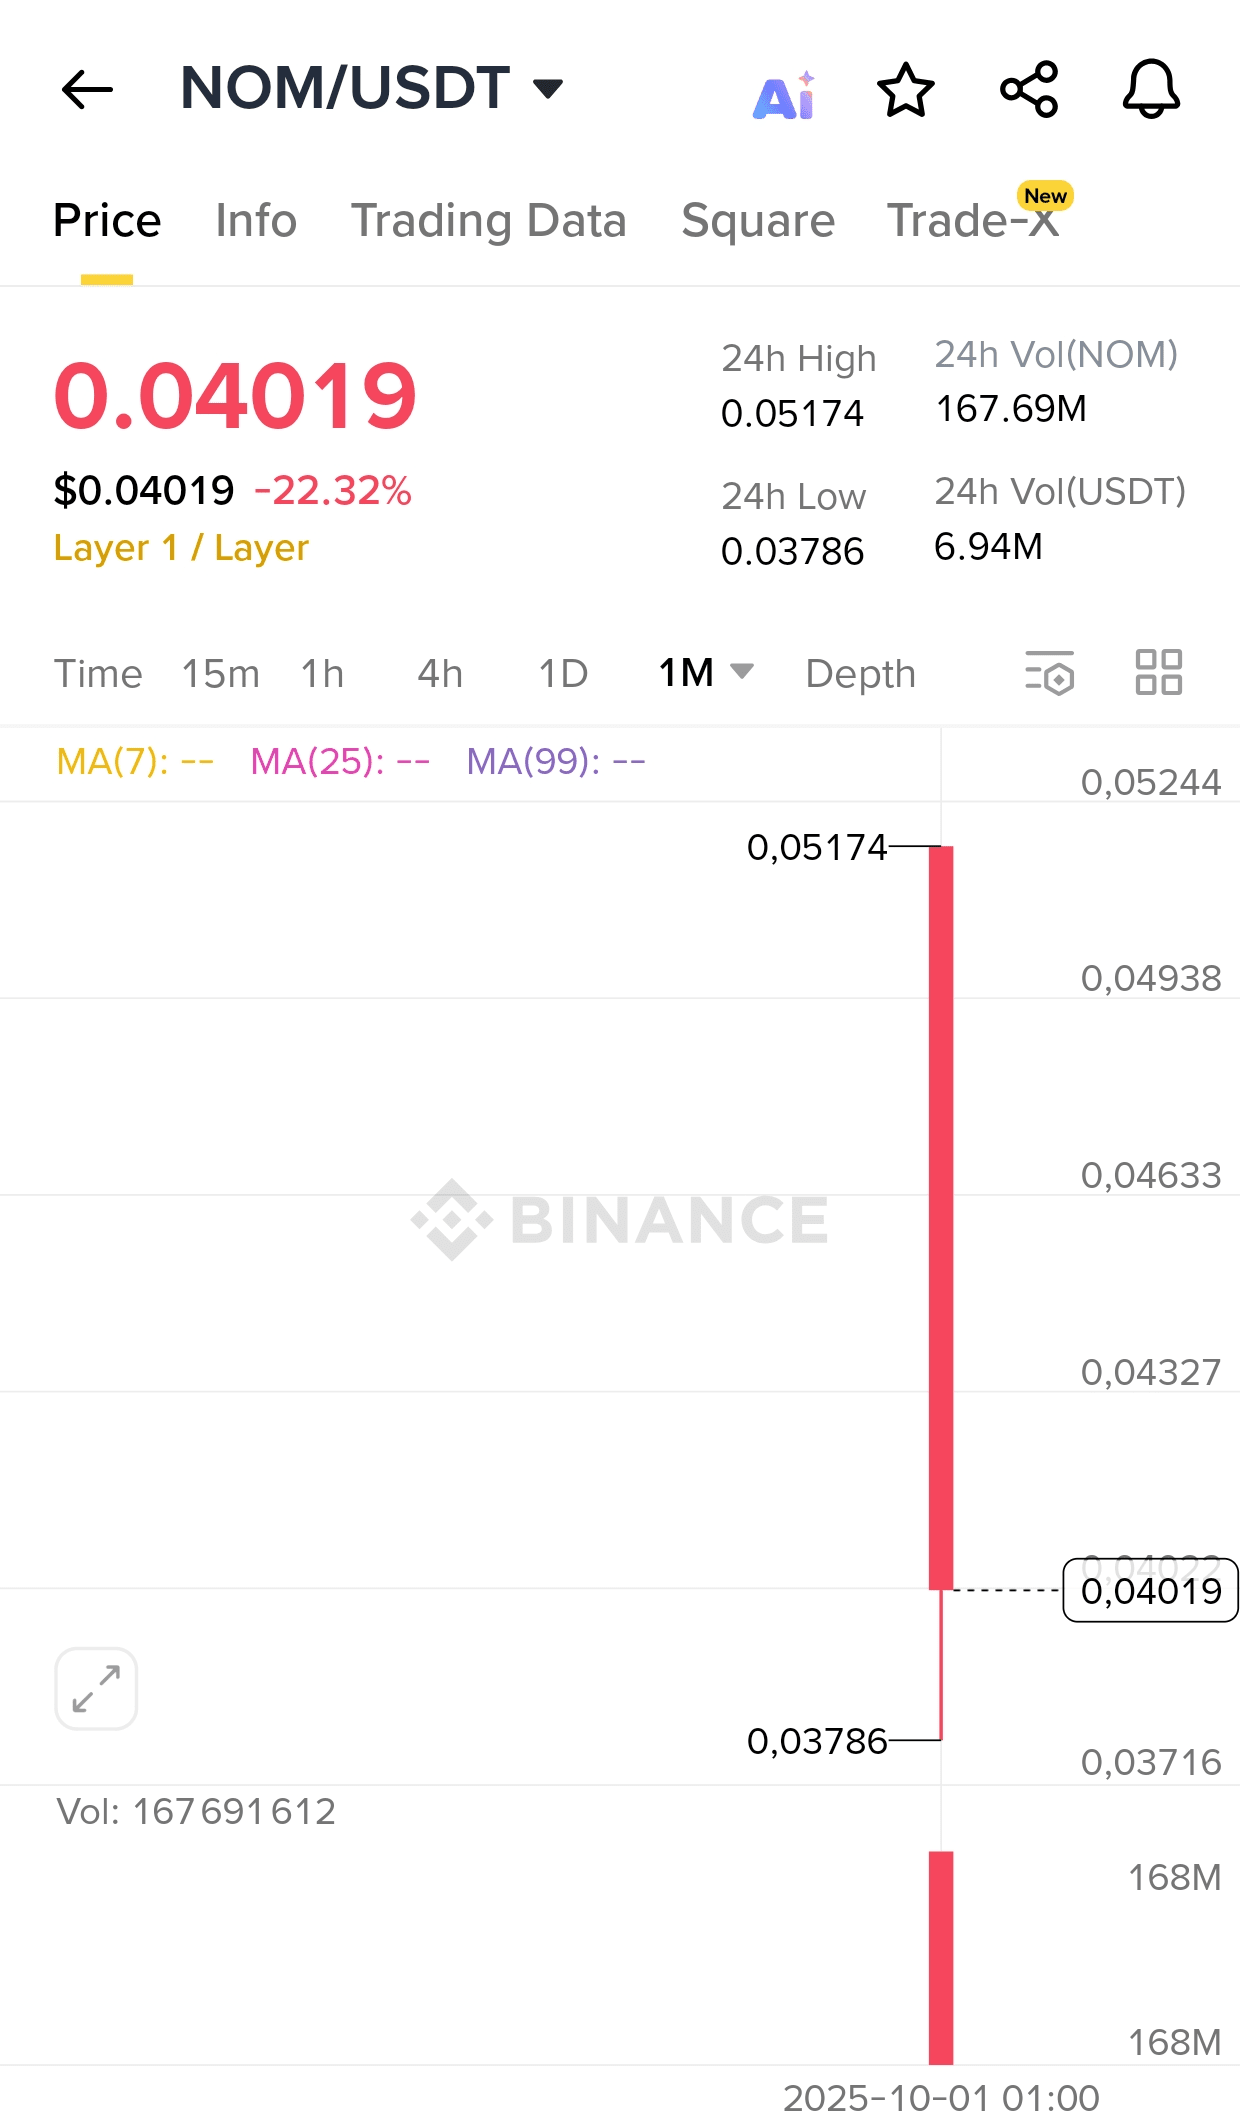The width and height of the screenshot is (1240, 2119).
Task: Select the 4h chart interval
Action: click(440, 673)
